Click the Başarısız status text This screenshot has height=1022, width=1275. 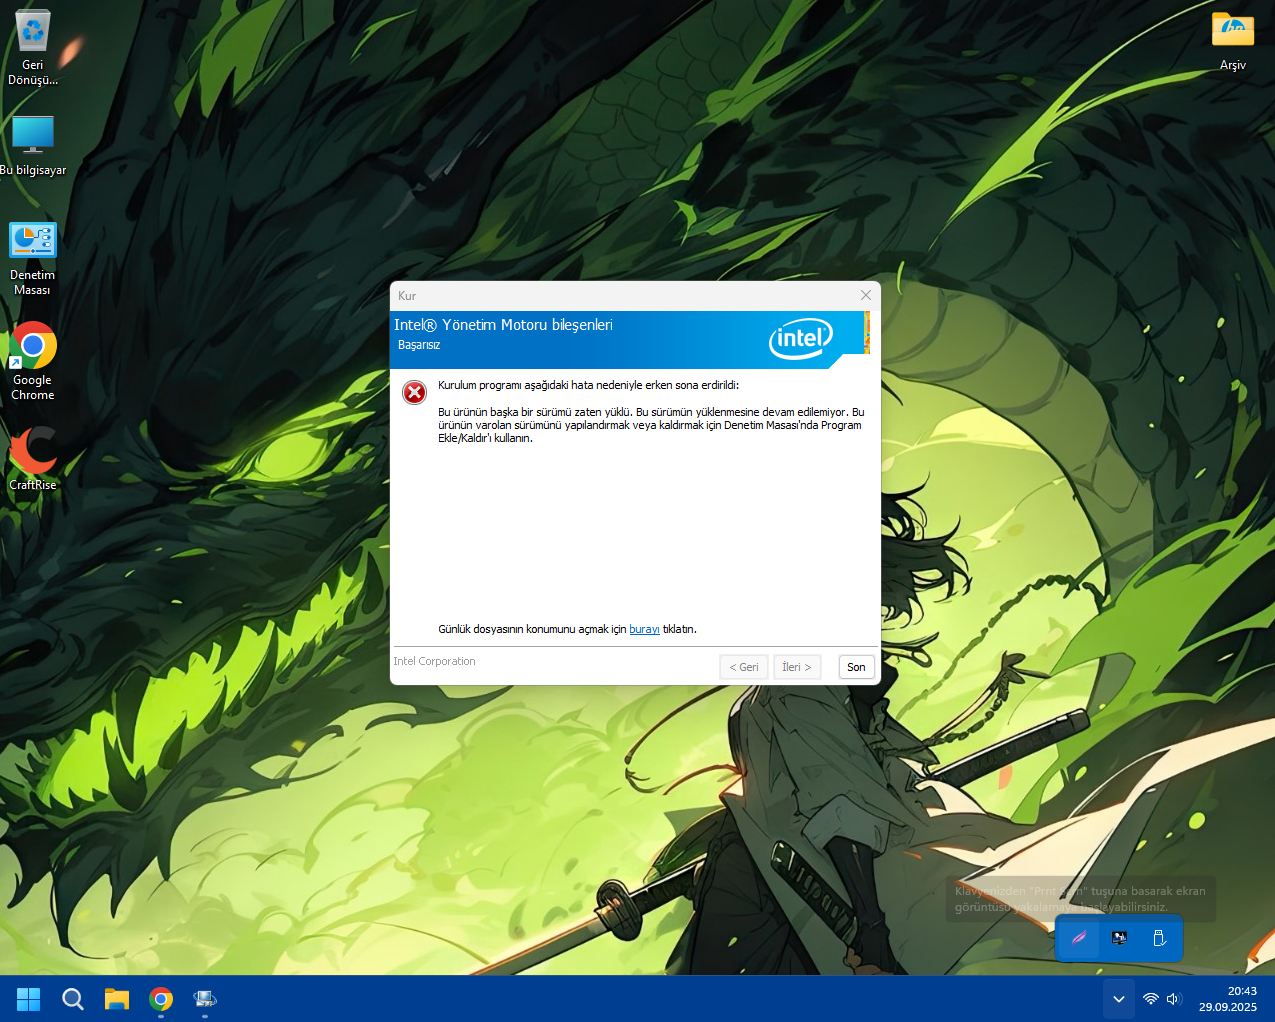pos(419,345)
